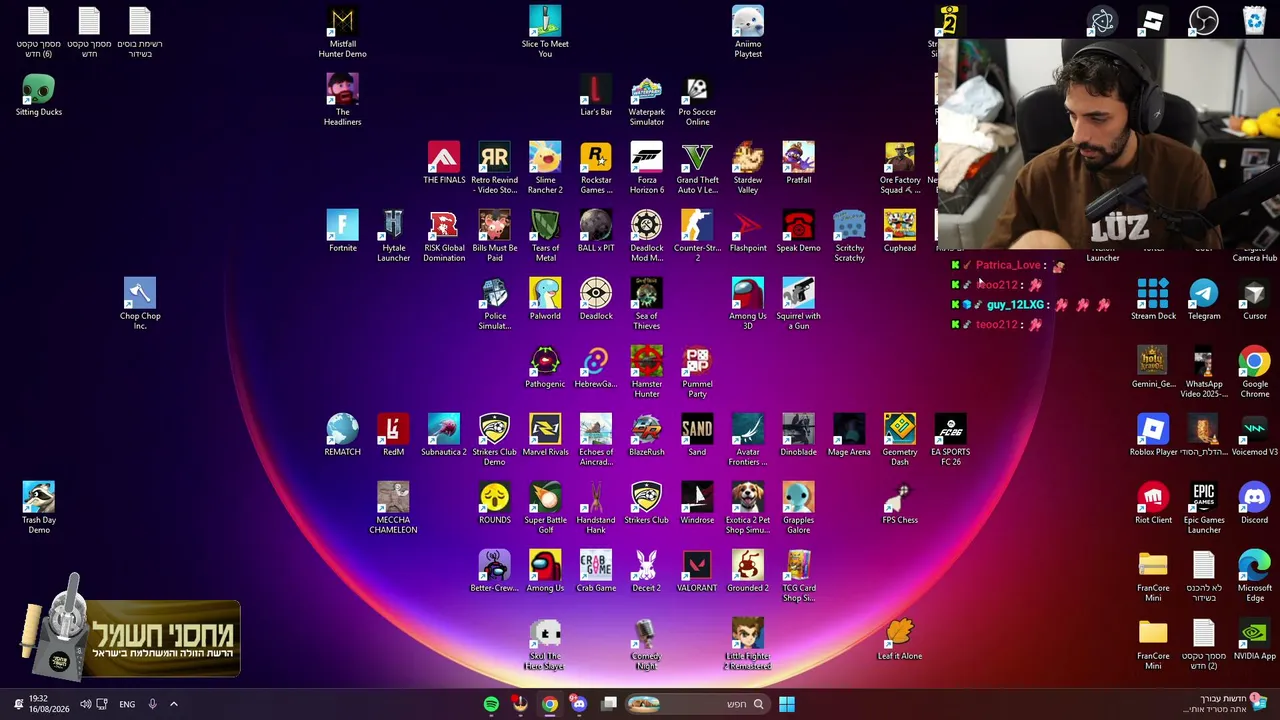Click the Google Chrome desktop shortcut
Viewport: 1280px width, 720px height.
1254,372
